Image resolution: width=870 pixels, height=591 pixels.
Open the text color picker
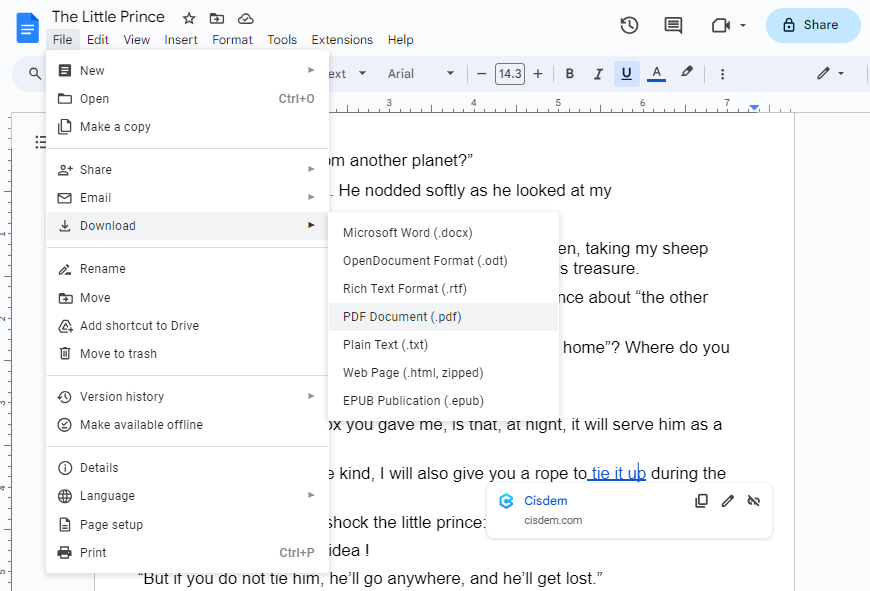[655, 73]
